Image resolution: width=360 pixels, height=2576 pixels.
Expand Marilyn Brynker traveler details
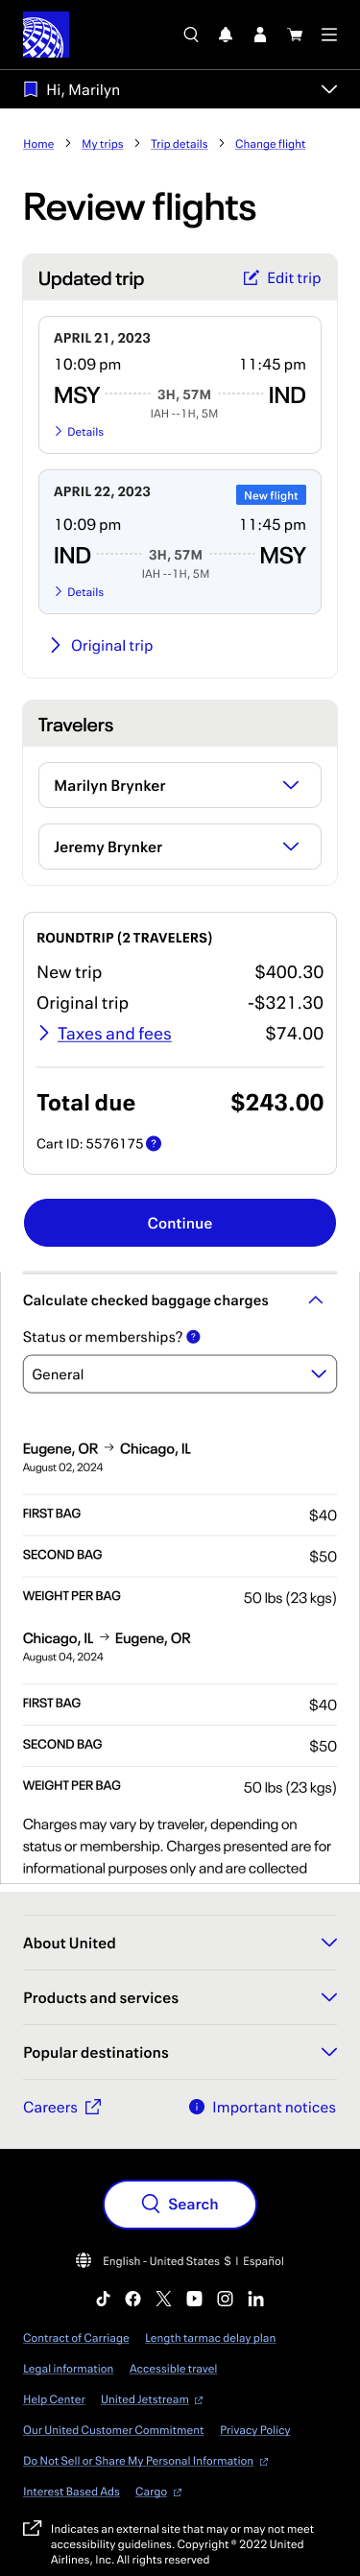pyautogui.click(x=180, y=786)
